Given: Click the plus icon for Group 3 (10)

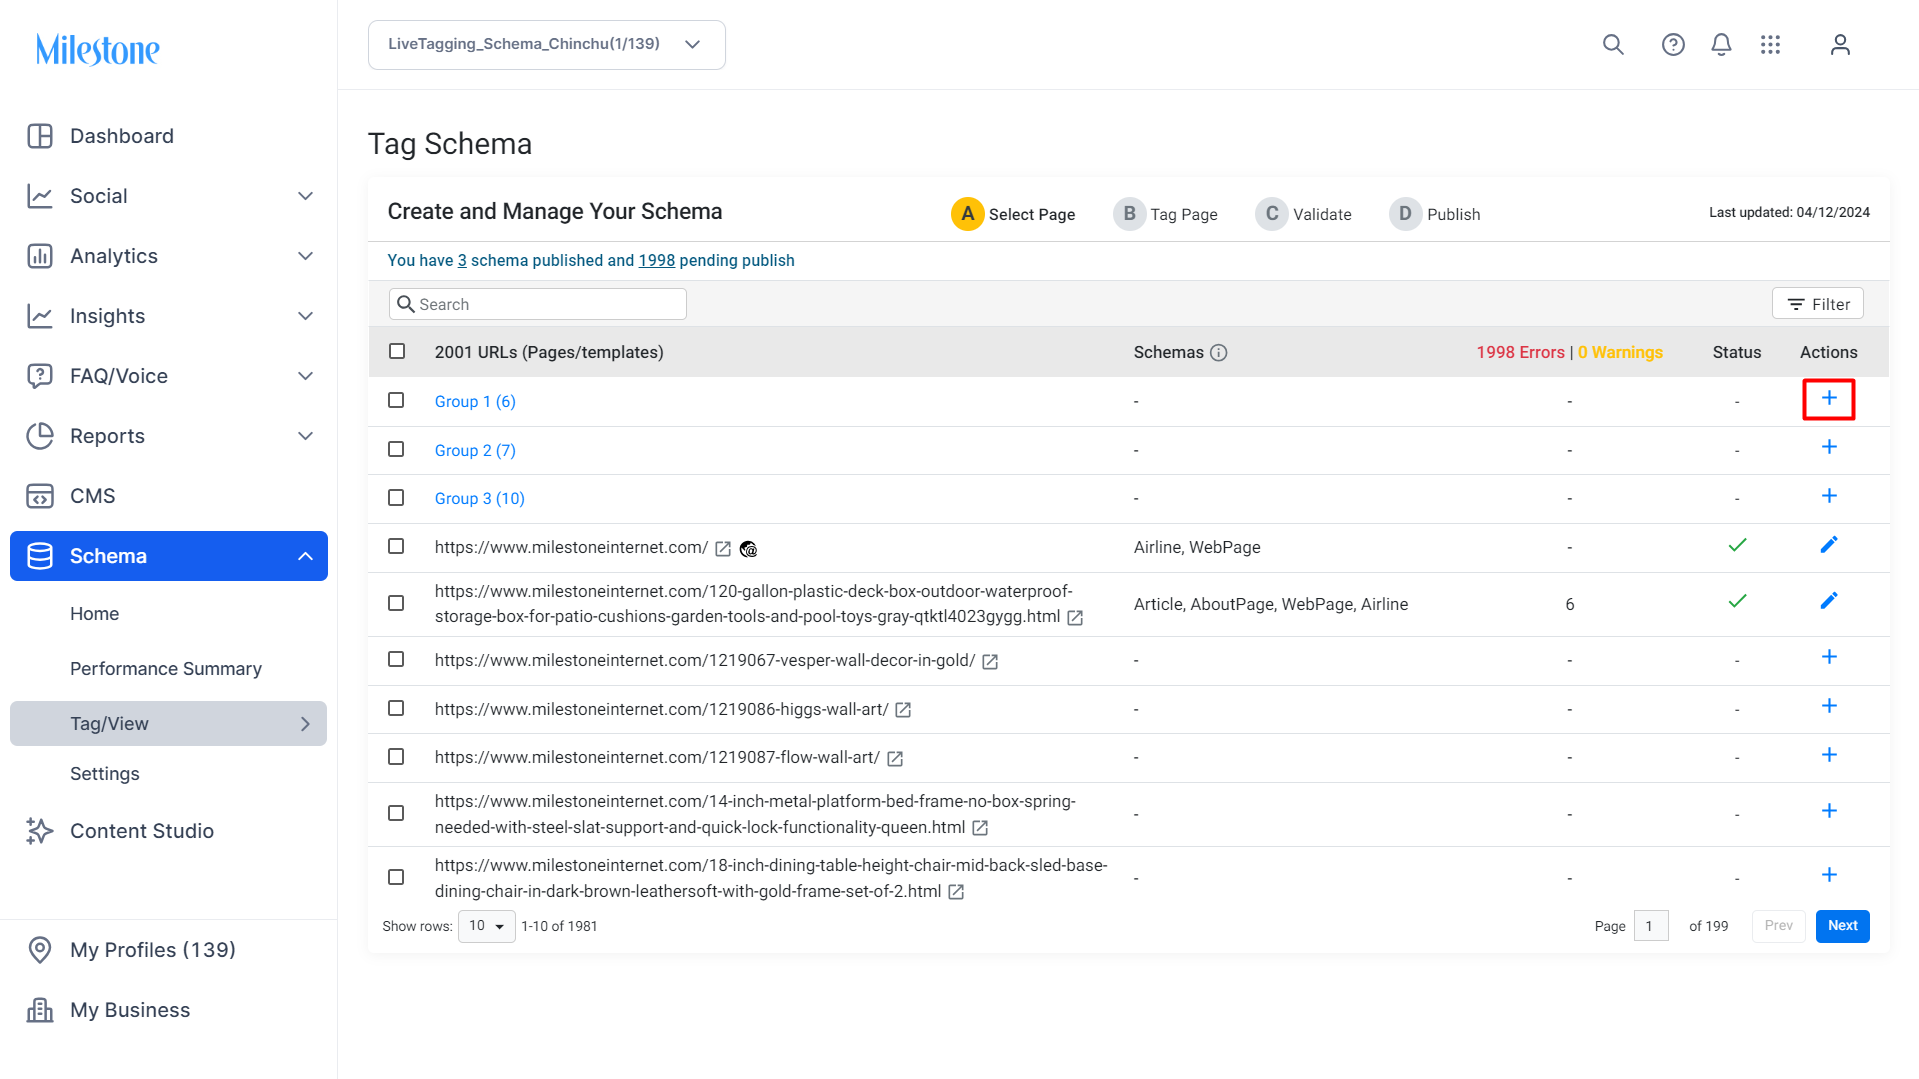Looking at the screenshot, I should pyautogui.click(x=1829, y=496).
